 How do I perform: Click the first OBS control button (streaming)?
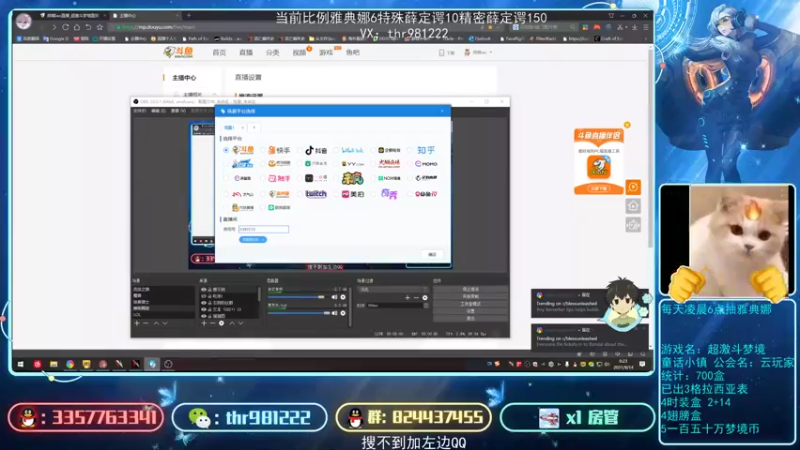(470, 289)
